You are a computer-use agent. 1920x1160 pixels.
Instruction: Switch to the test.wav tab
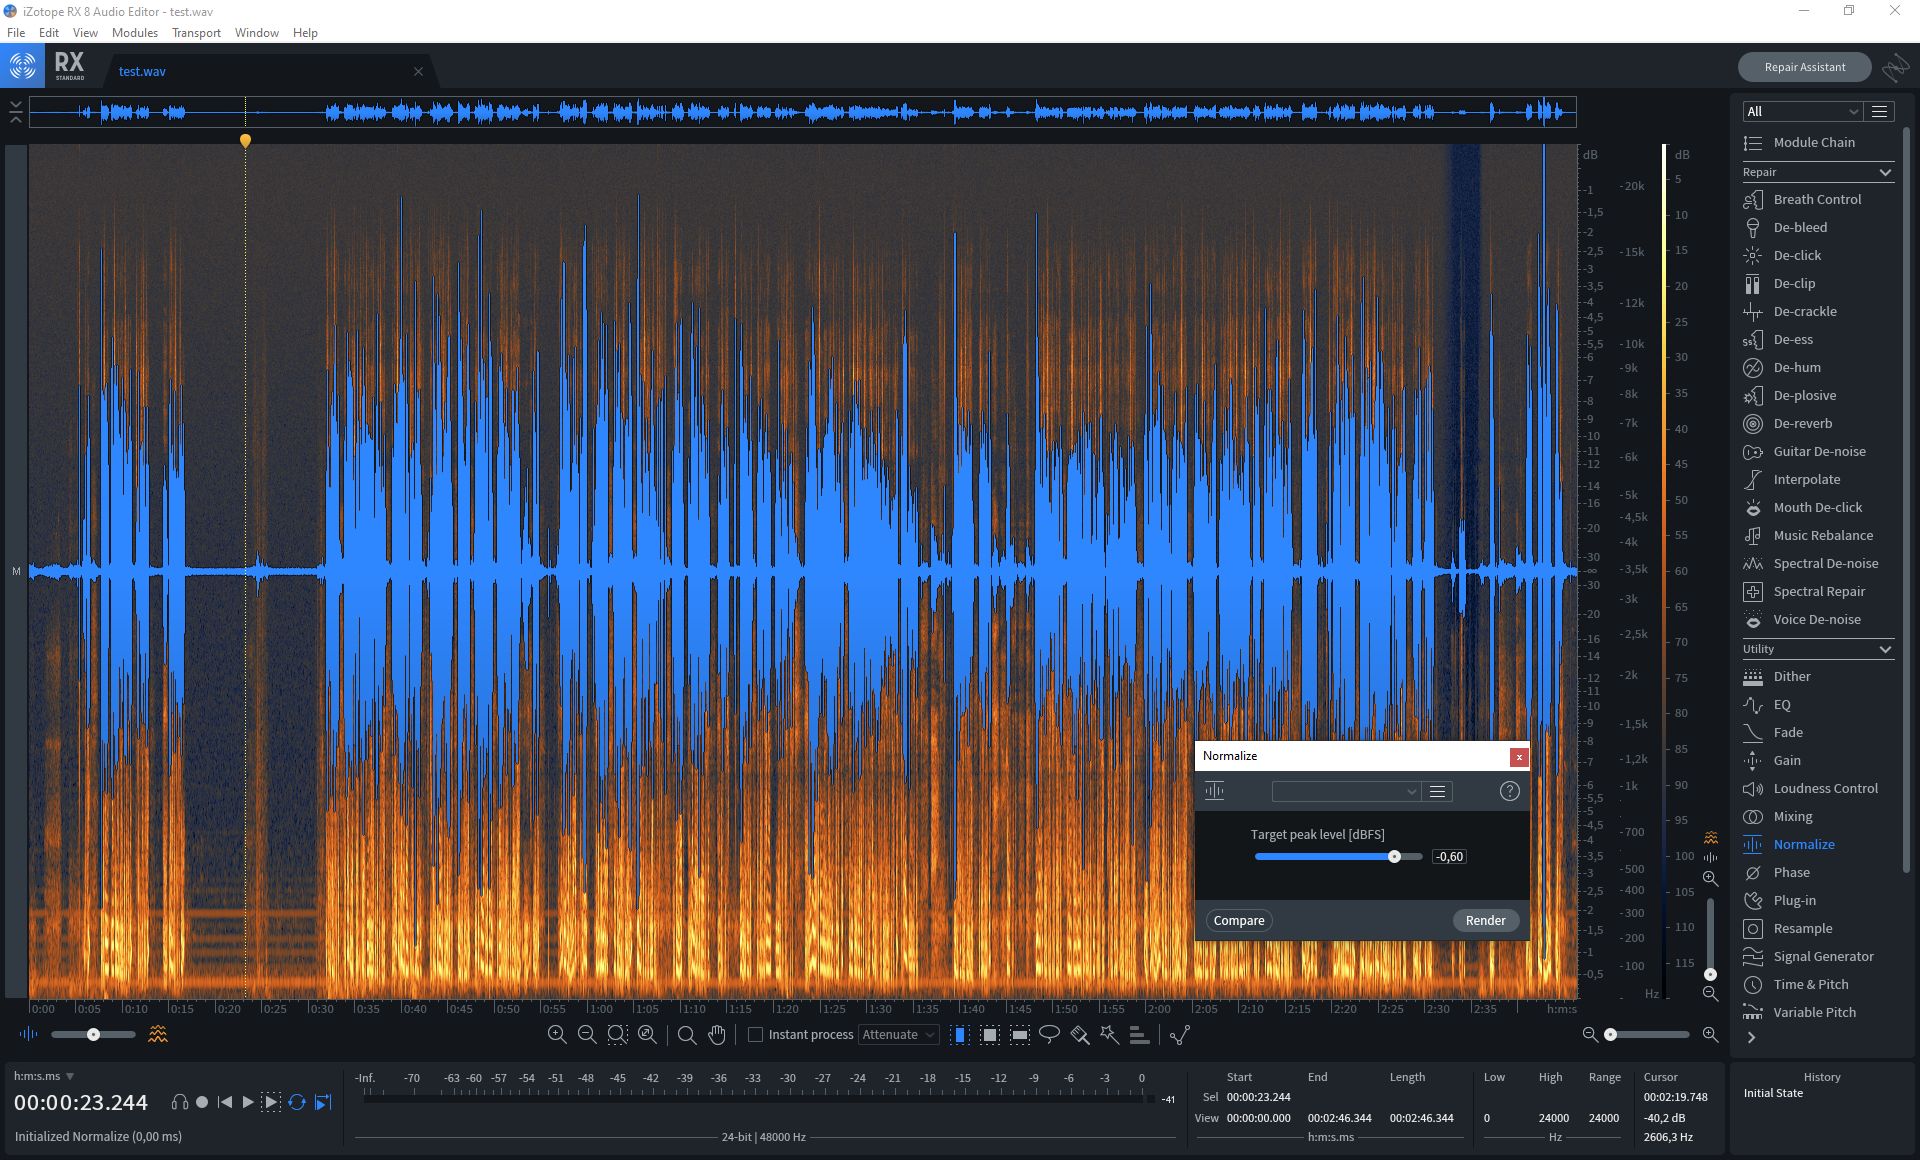pyautogui.click(x=141, y=71)
